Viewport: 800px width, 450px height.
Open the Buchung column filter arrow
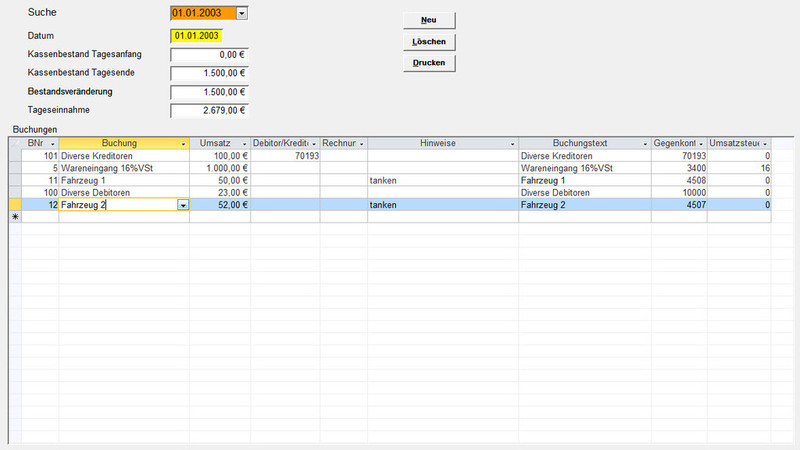(x=183, y=144)
